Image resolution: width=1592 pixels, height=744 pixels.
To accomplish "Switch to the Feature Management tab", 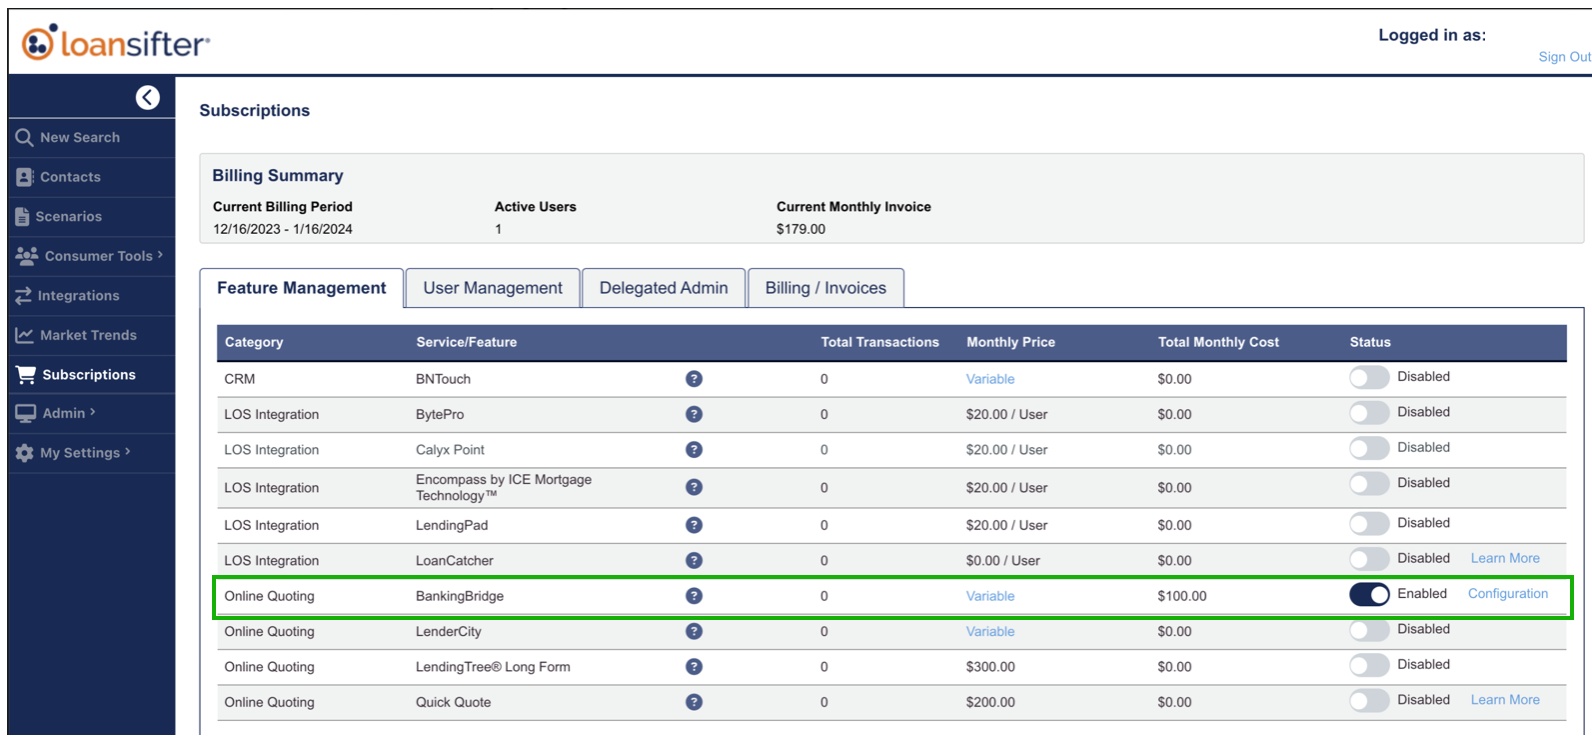I will click(301, 288).
